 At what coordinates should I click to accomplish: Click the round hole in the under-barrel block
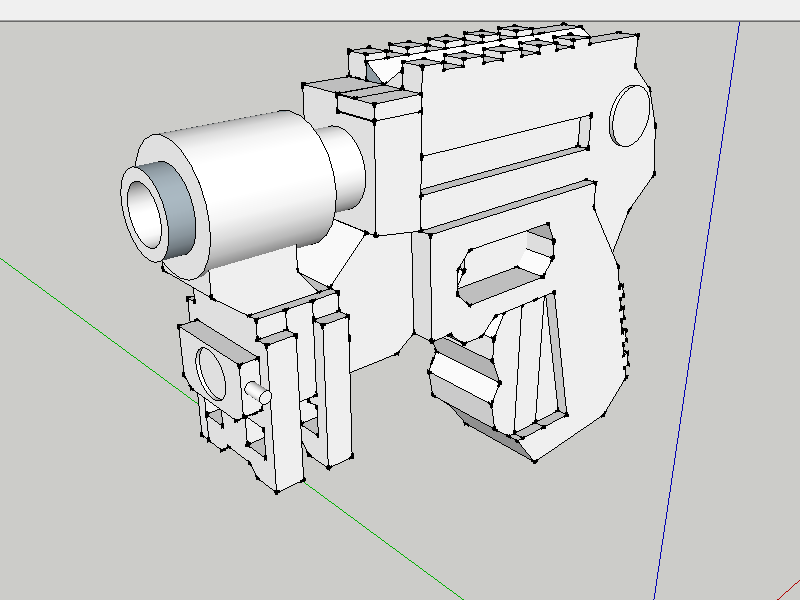coord(214,370)
